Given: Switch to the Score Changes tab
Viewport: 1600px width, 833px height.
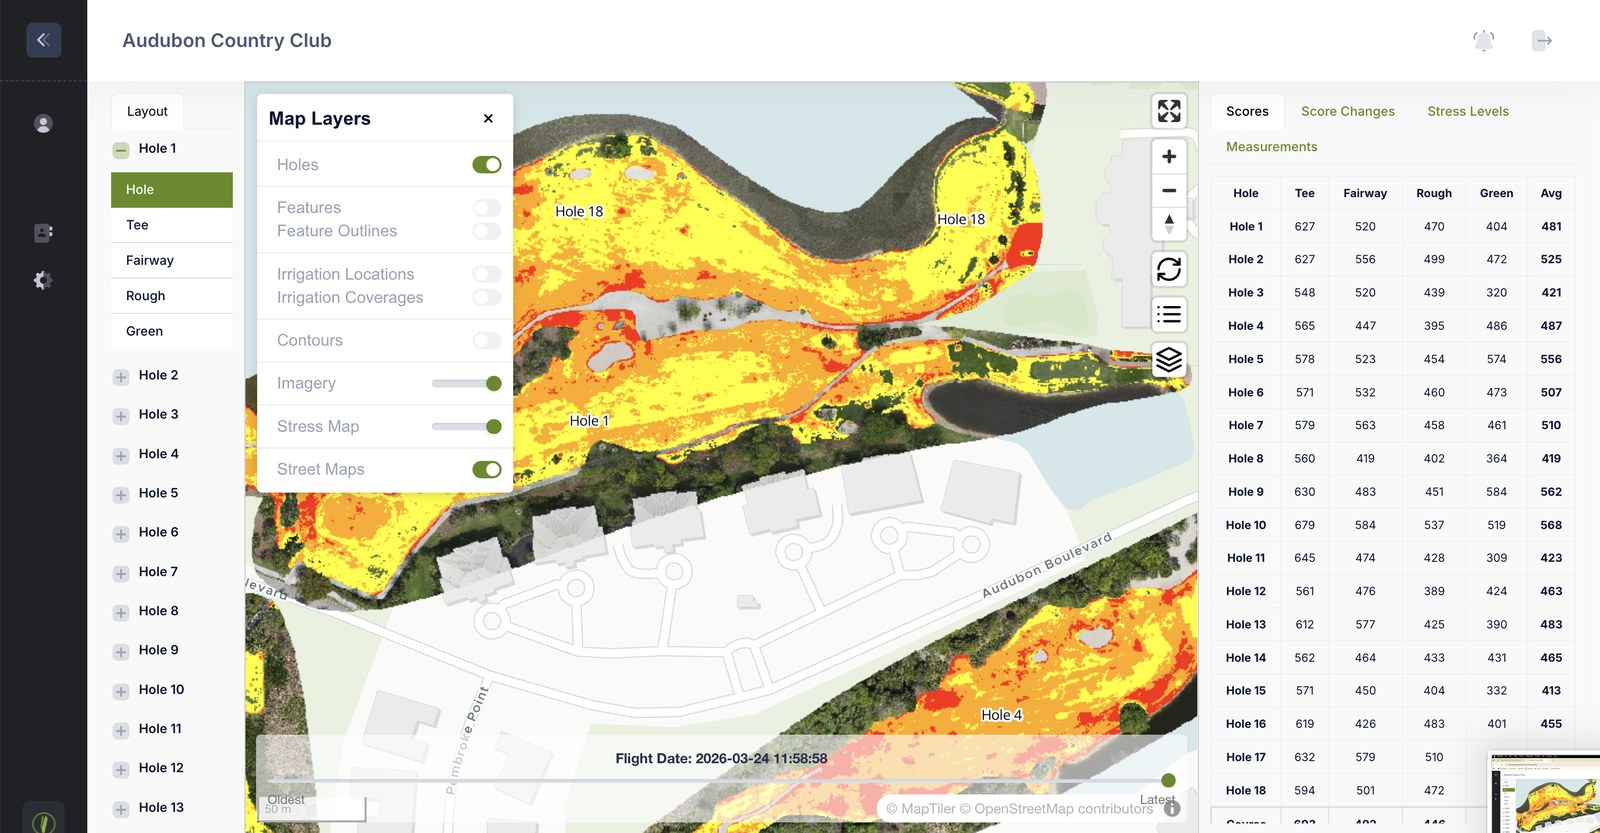Looking at the screenshot, I should (1348, 111).
